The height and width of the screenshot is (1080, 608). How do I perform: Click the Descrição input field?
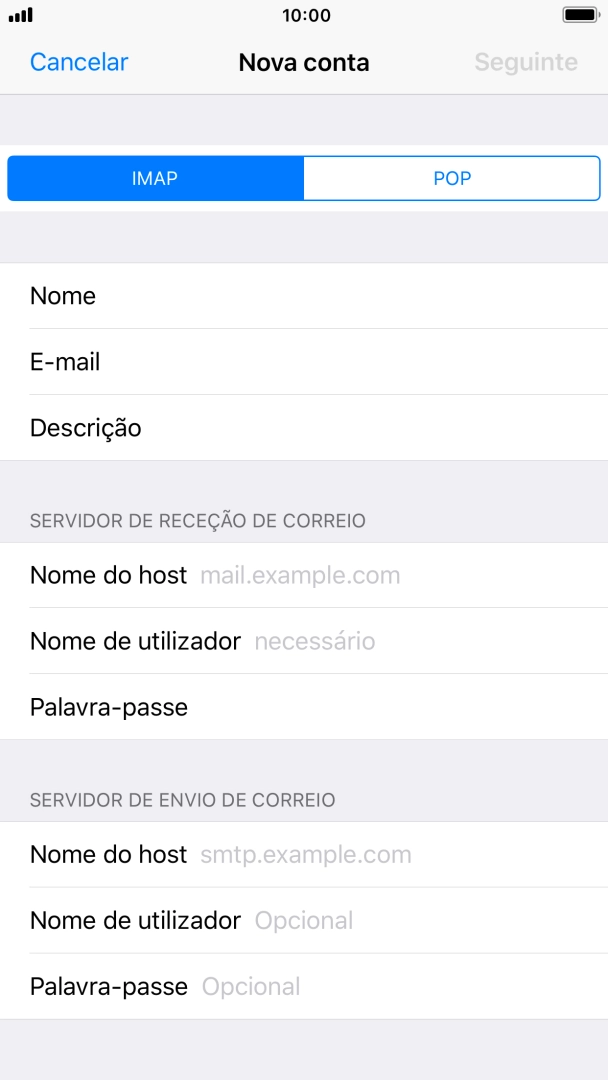click(300, 428)
